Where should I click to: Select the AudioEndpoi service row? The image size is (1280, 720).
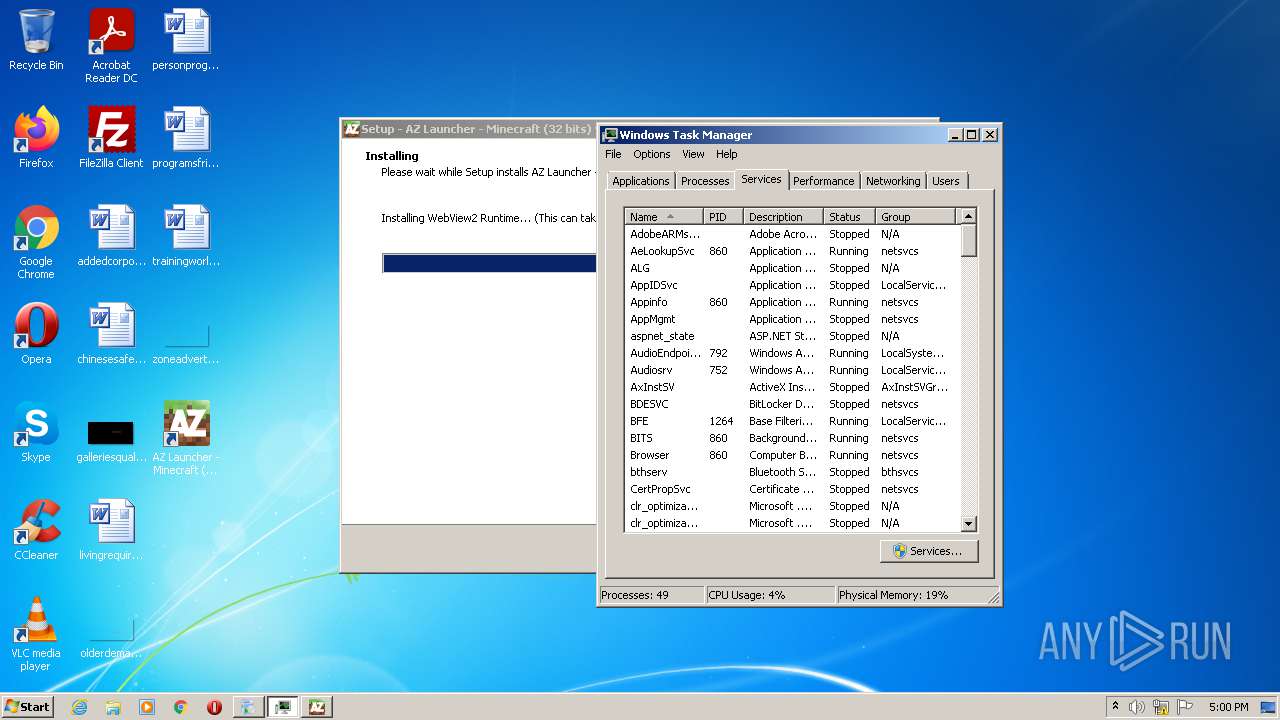792,353
